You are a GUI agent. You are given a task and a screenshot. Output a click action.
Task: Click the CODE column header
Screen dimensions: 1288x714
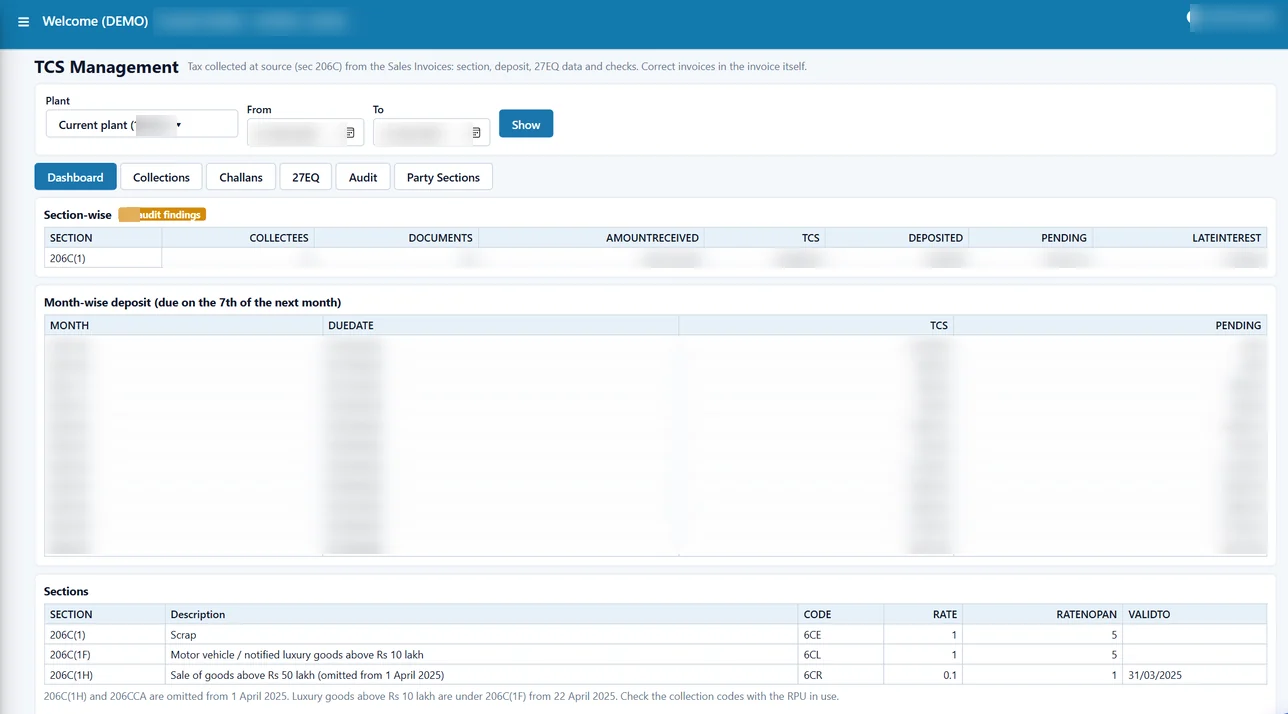pos(841,614)
